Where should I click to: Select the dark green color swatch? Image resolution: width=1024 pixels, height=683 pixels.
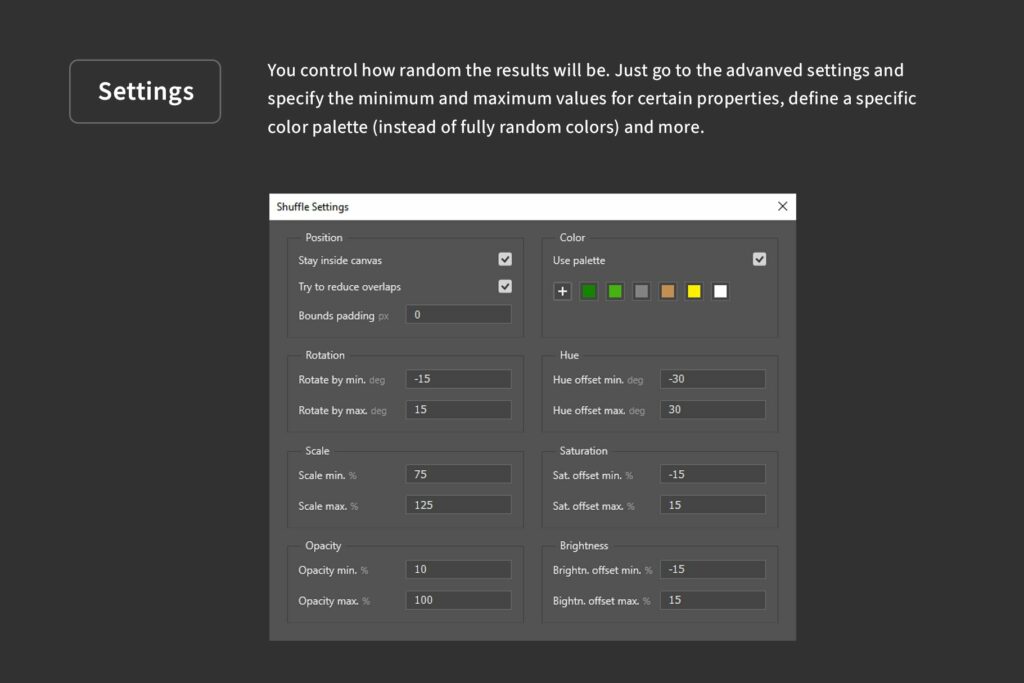588,291
